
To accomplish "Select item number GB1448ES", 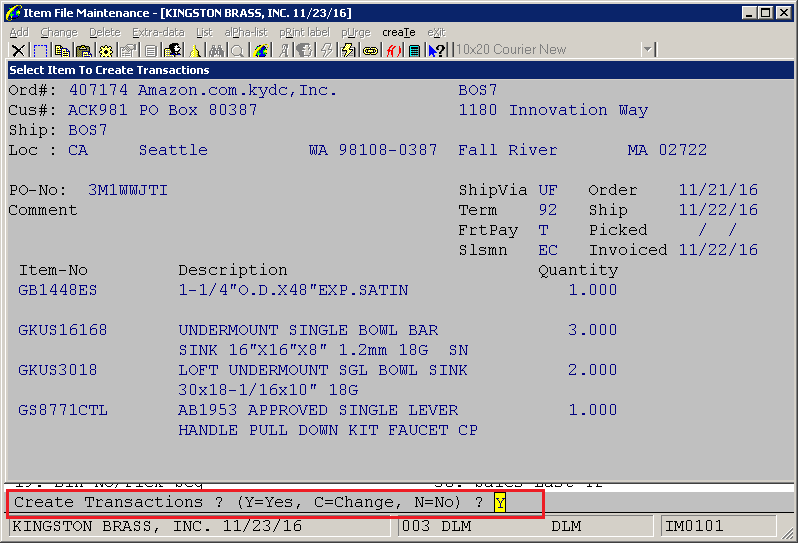I will (58, 290).
